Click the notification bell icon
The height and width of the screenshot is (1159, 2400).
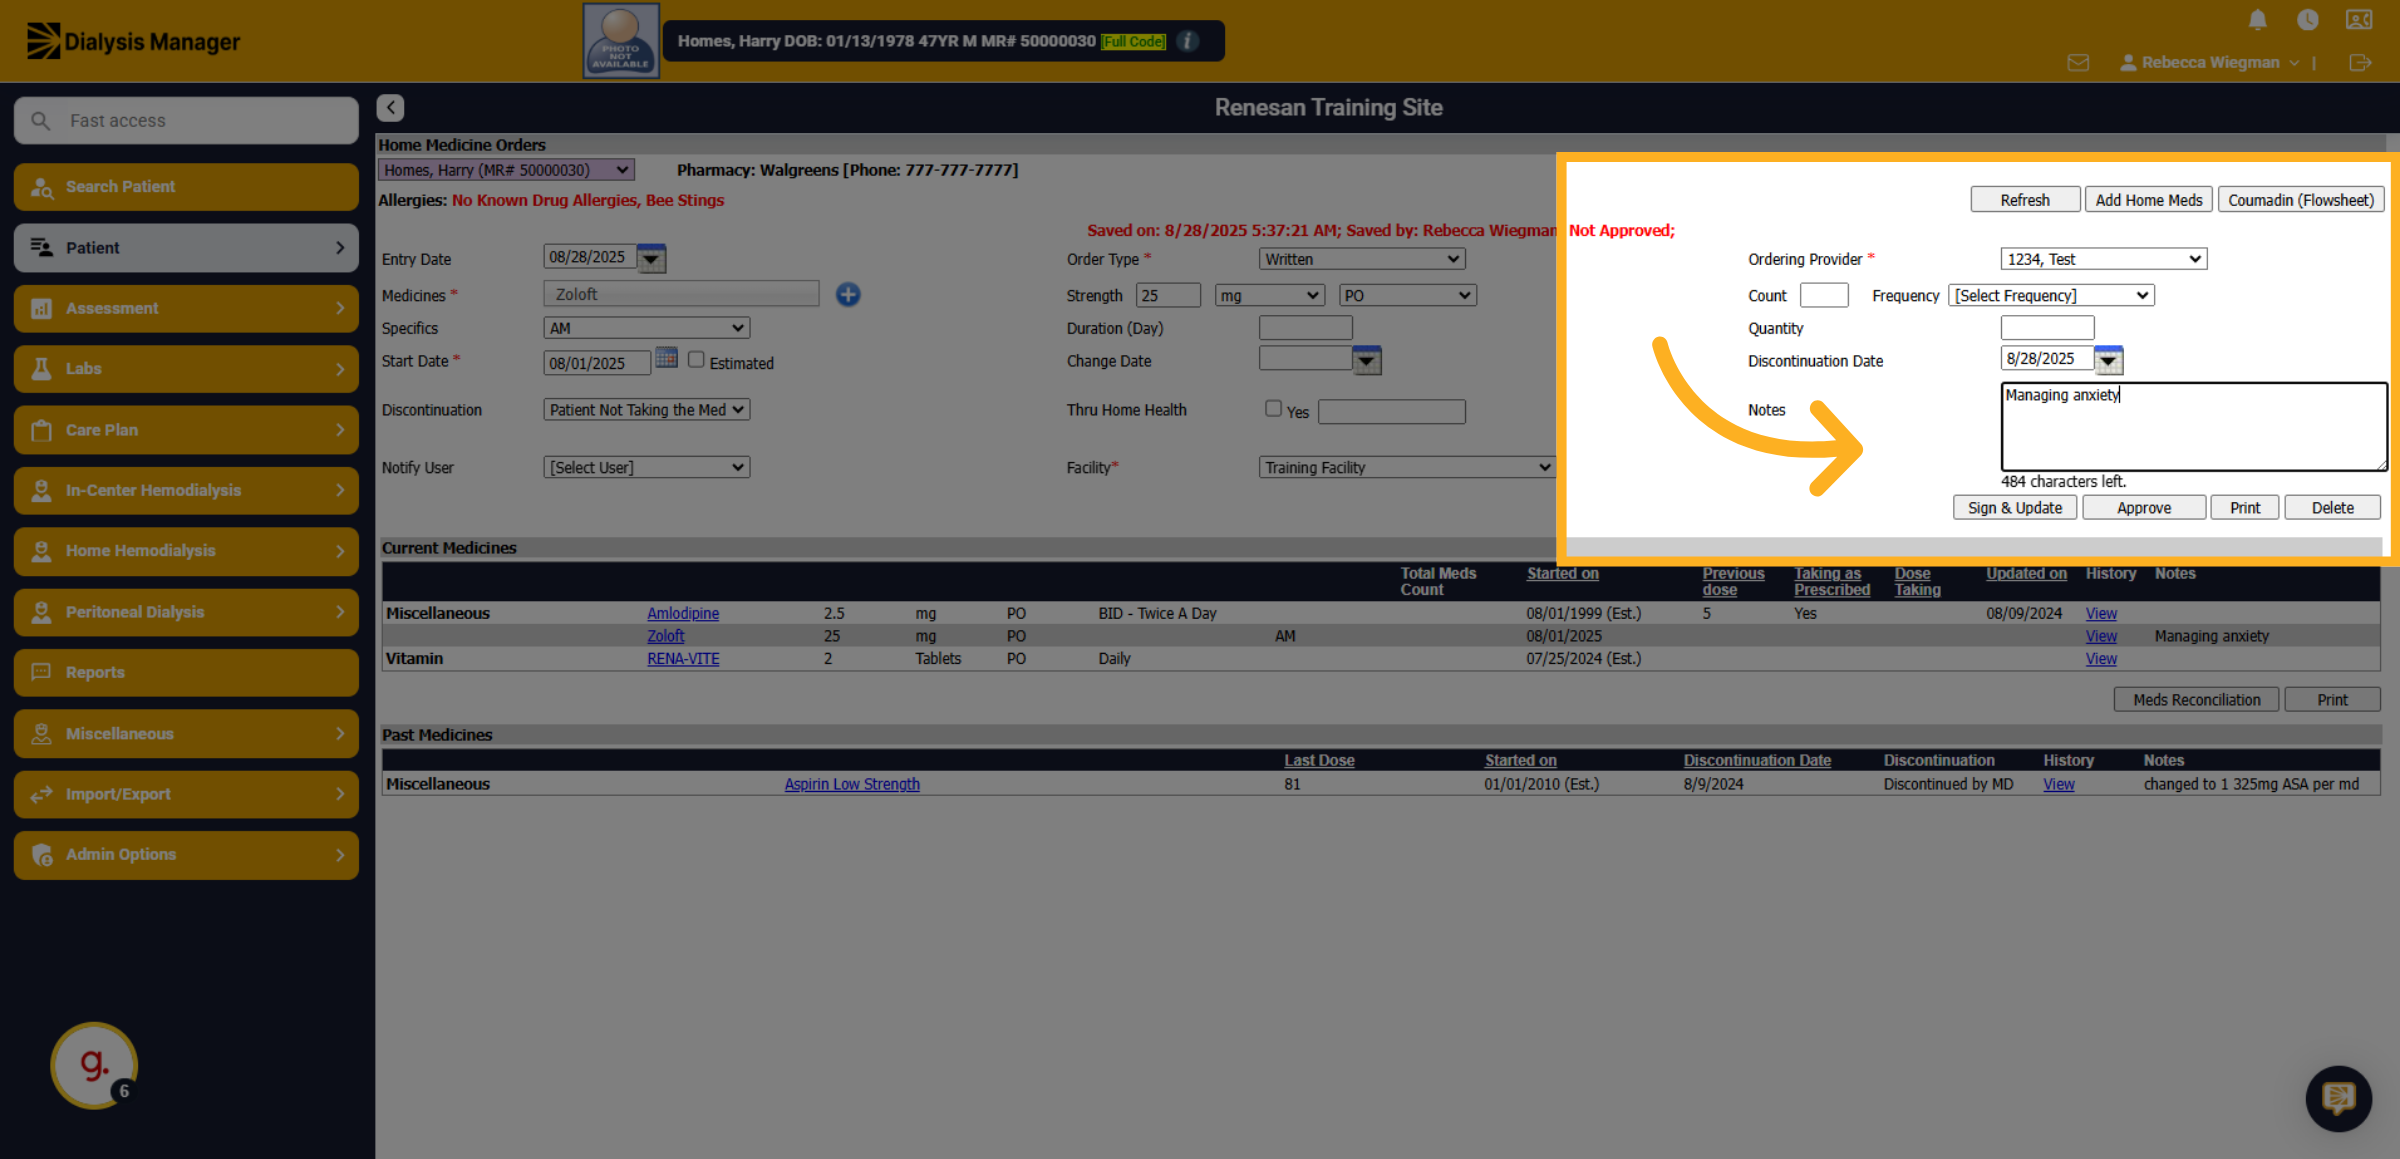coord(2257,20)
